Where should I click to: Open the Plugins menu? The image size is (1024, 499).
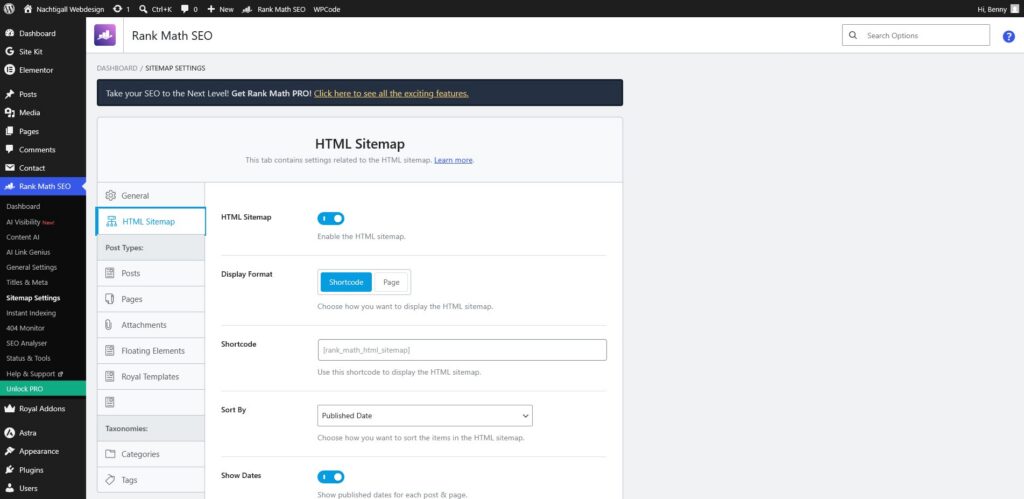pyautogui.click(x=42, y=470)
